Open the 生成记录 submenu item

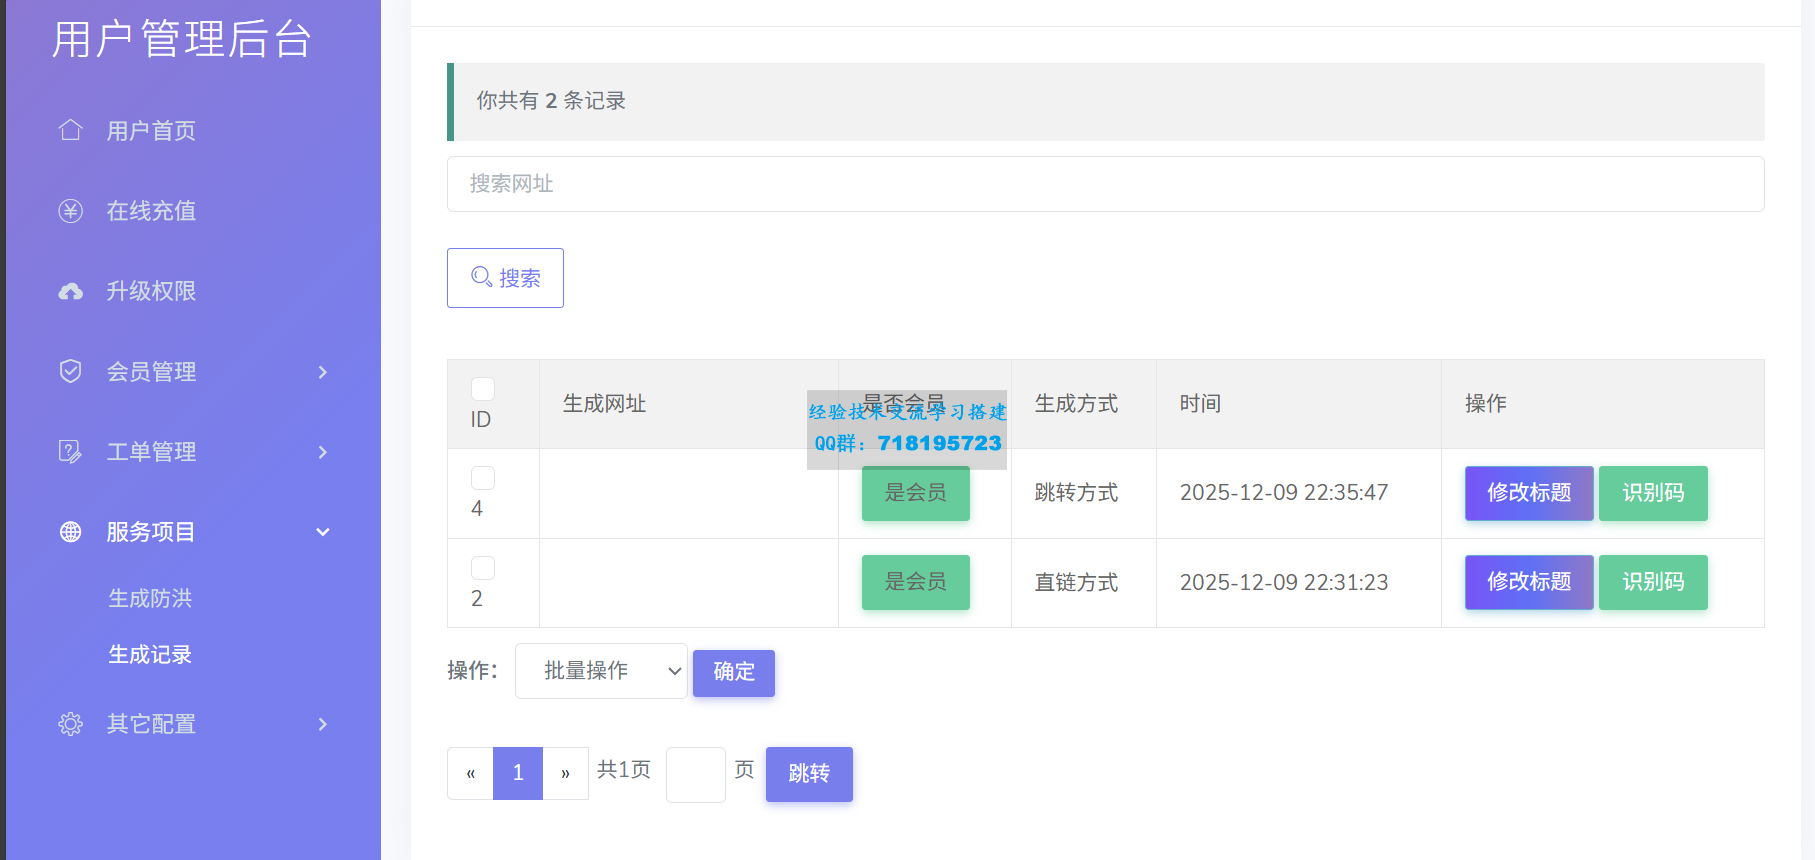pos(150,654)
